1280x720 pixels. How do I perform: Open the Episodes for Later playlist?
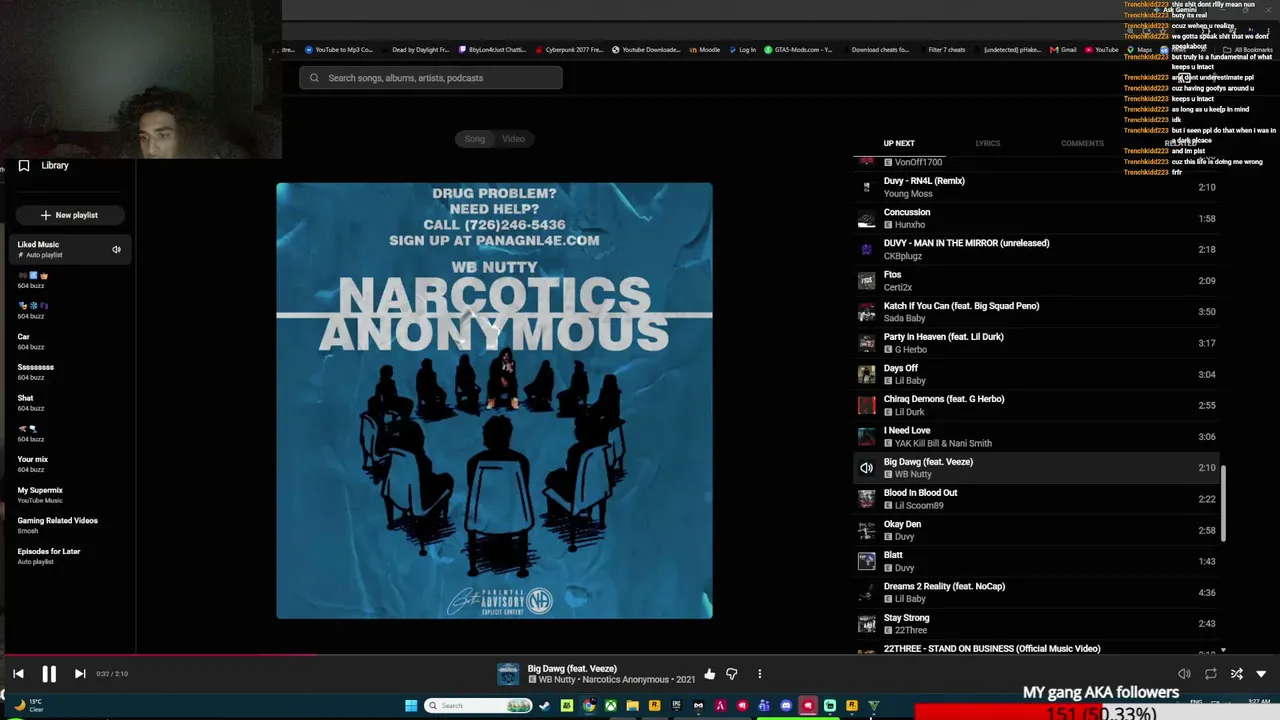coord(68,556)
